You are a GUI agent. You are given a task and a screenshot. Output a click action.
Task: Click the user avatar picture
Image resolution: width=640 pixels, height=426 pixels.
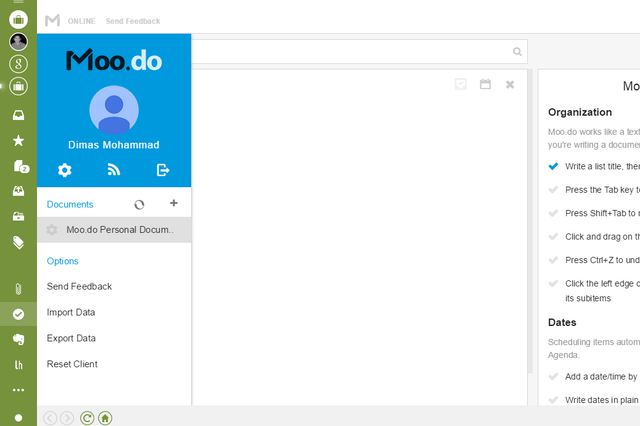tap(114, 110)
